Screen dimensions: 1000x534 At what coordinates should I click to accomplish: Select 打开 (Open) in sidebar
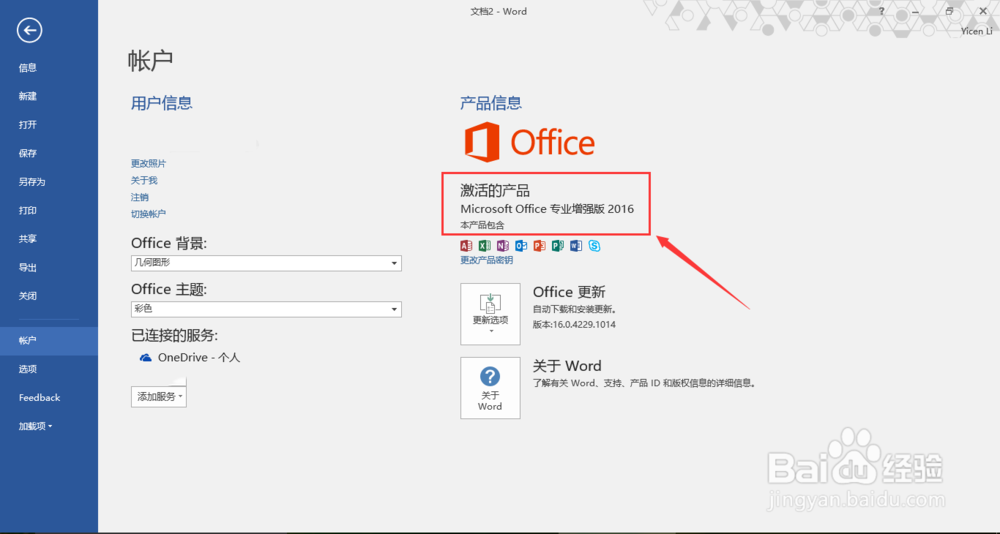click(28, 125)
